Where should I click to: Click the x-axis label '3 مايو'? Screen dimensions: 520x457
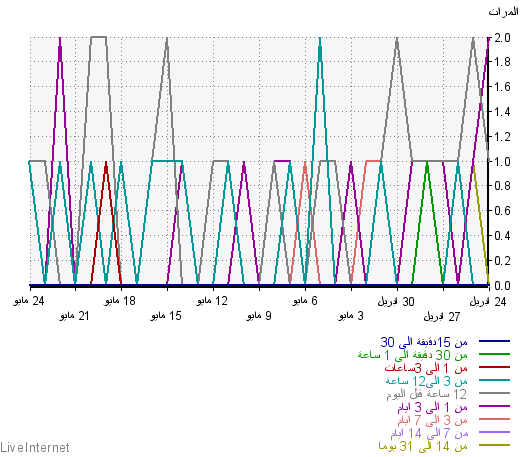351,316
